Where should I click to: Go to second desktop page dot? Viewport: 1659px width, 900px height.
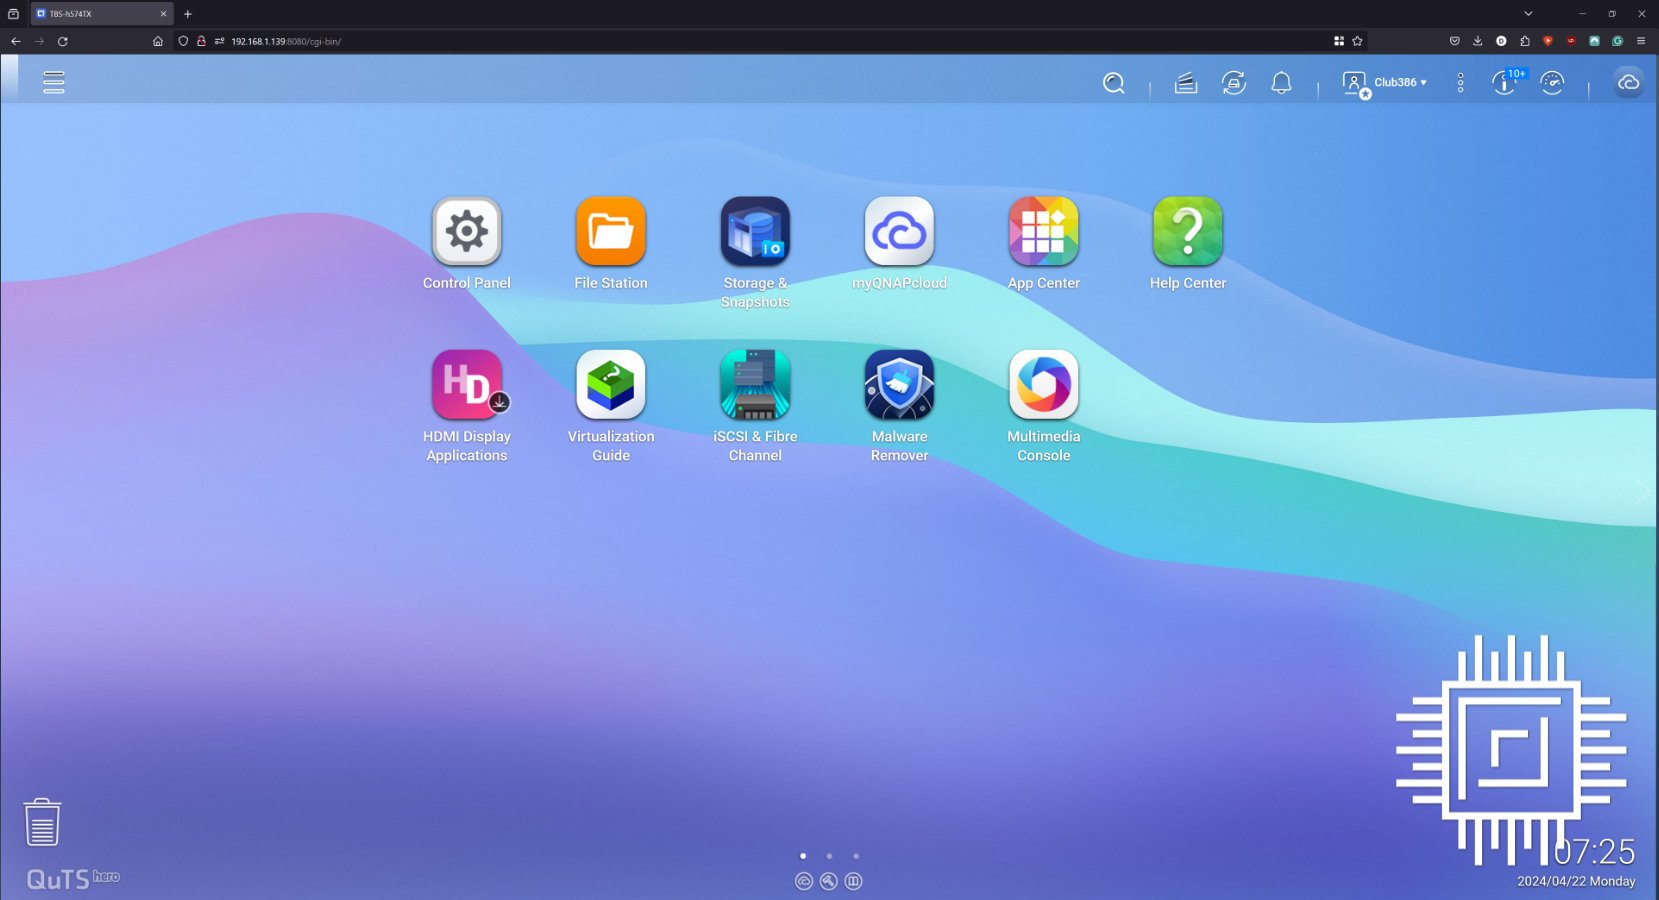tap(829, 856)
